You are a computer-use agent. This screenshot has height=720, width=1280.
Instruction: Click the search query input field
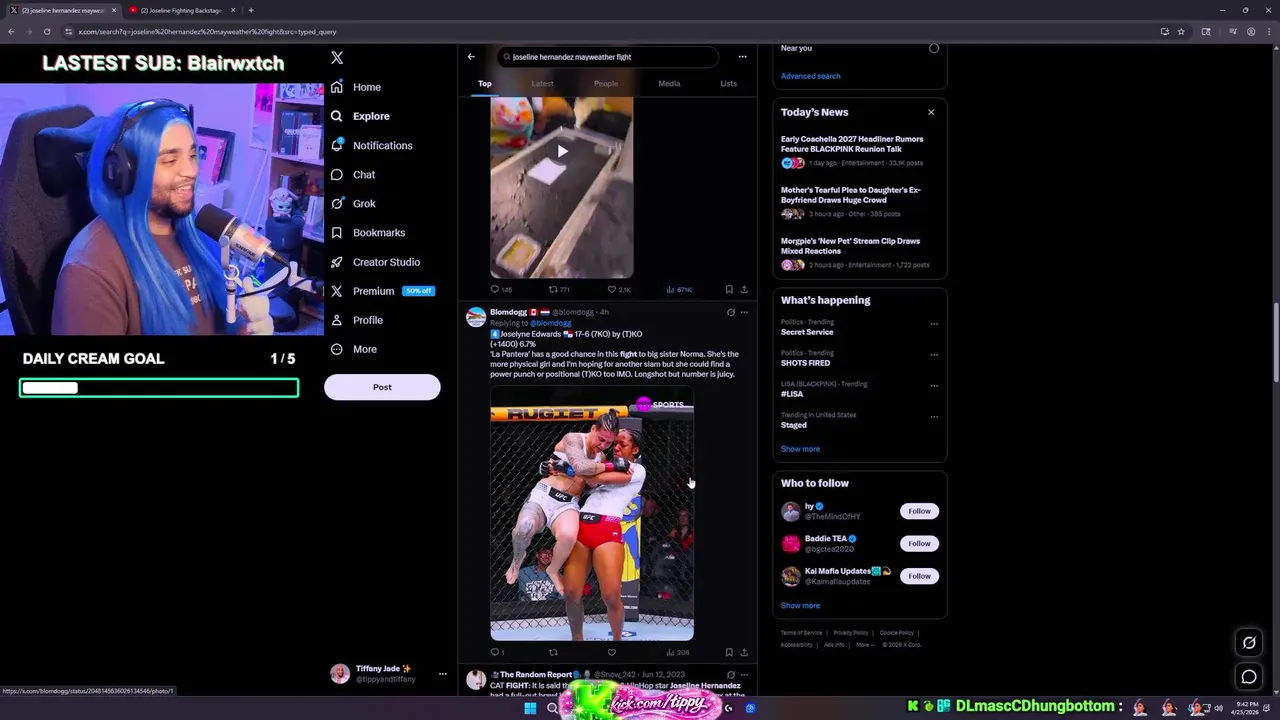tap(607, 57)
